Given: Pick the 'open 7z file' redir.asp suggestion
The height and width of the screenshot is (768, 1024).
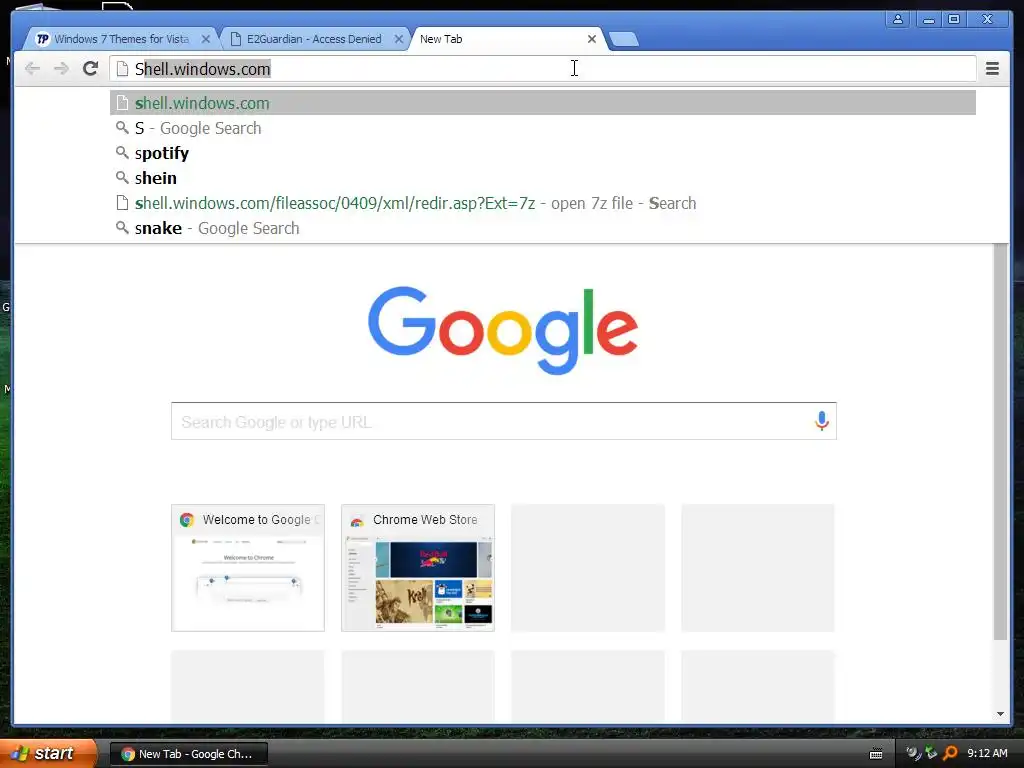Looking at the screenshot, I should [543, 203].
